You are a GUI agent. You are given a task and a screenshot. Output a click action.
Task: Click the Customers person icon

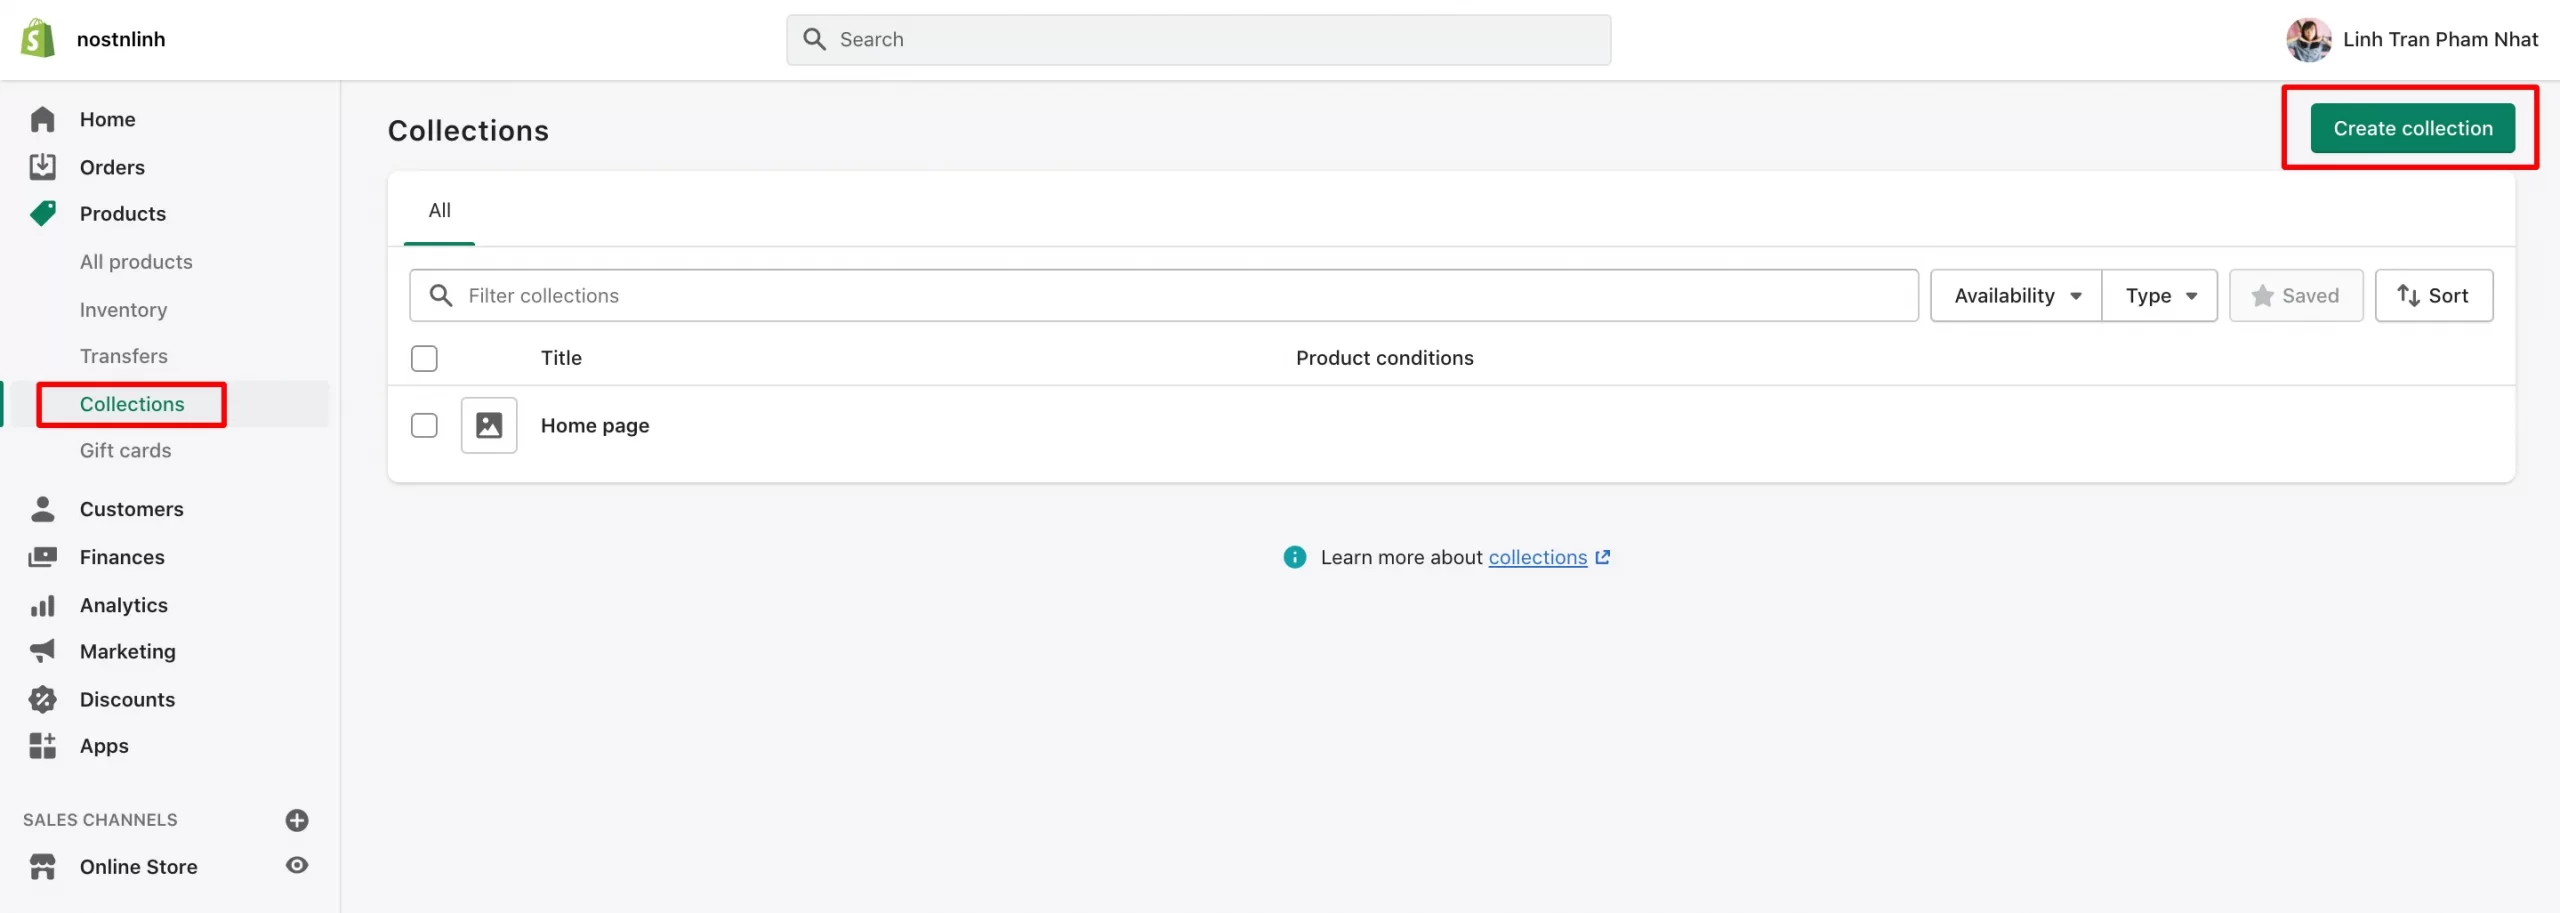coord(42,509)
